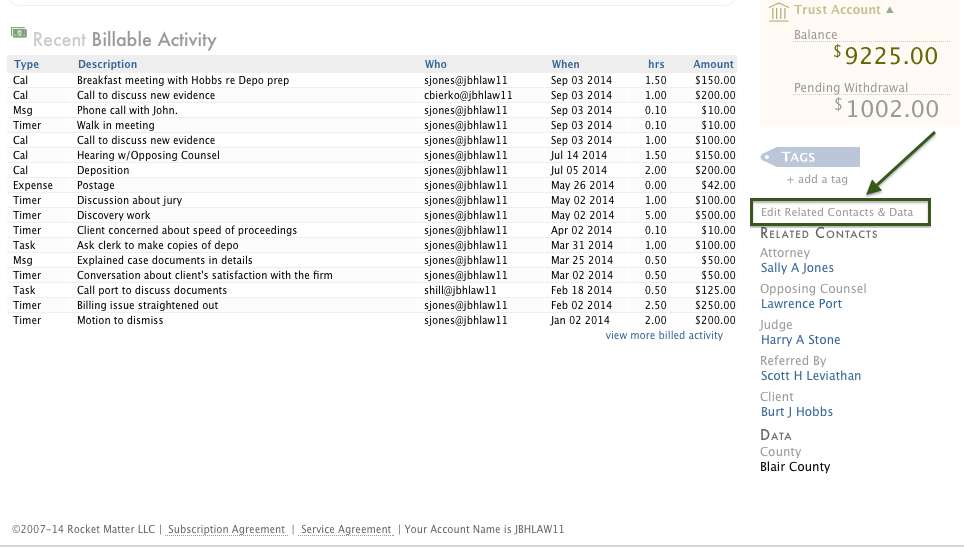Sort table by Type column header
This screenshot has height=547, width=964.
click(26, 64)
